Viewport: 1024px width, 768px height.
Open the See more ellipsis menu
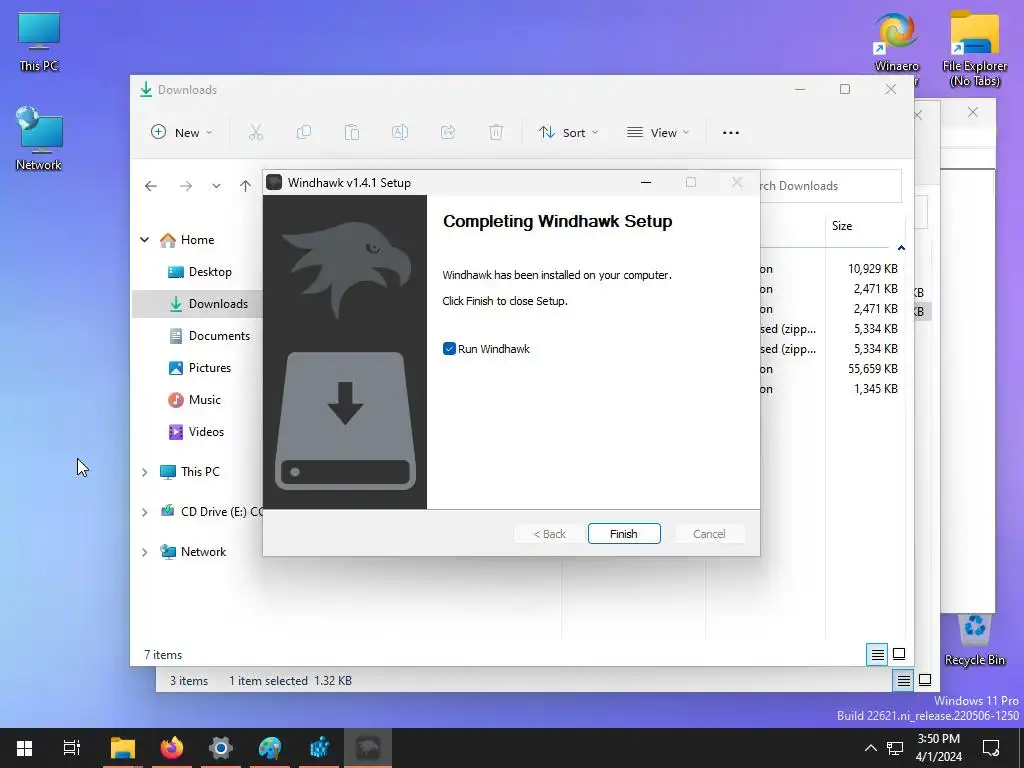[x=731, y=133]
